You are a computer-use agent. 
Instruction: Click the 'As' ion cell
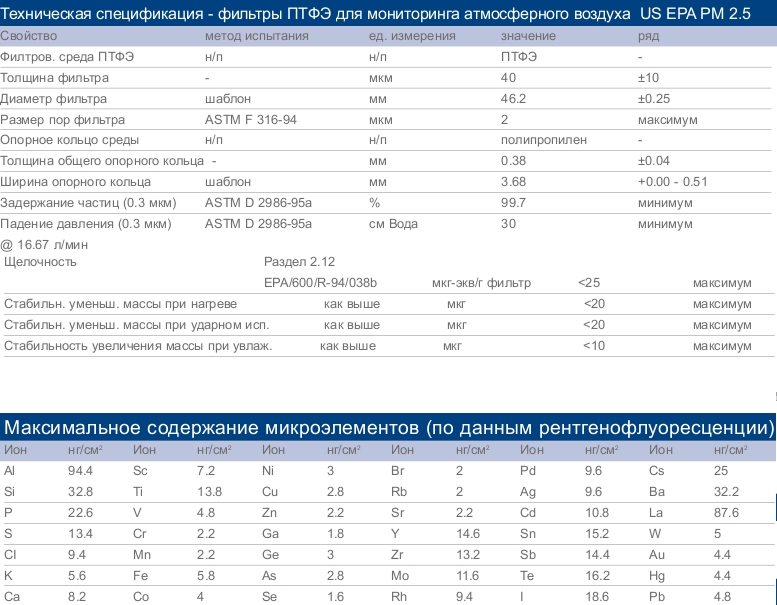[x=269, y=576]
